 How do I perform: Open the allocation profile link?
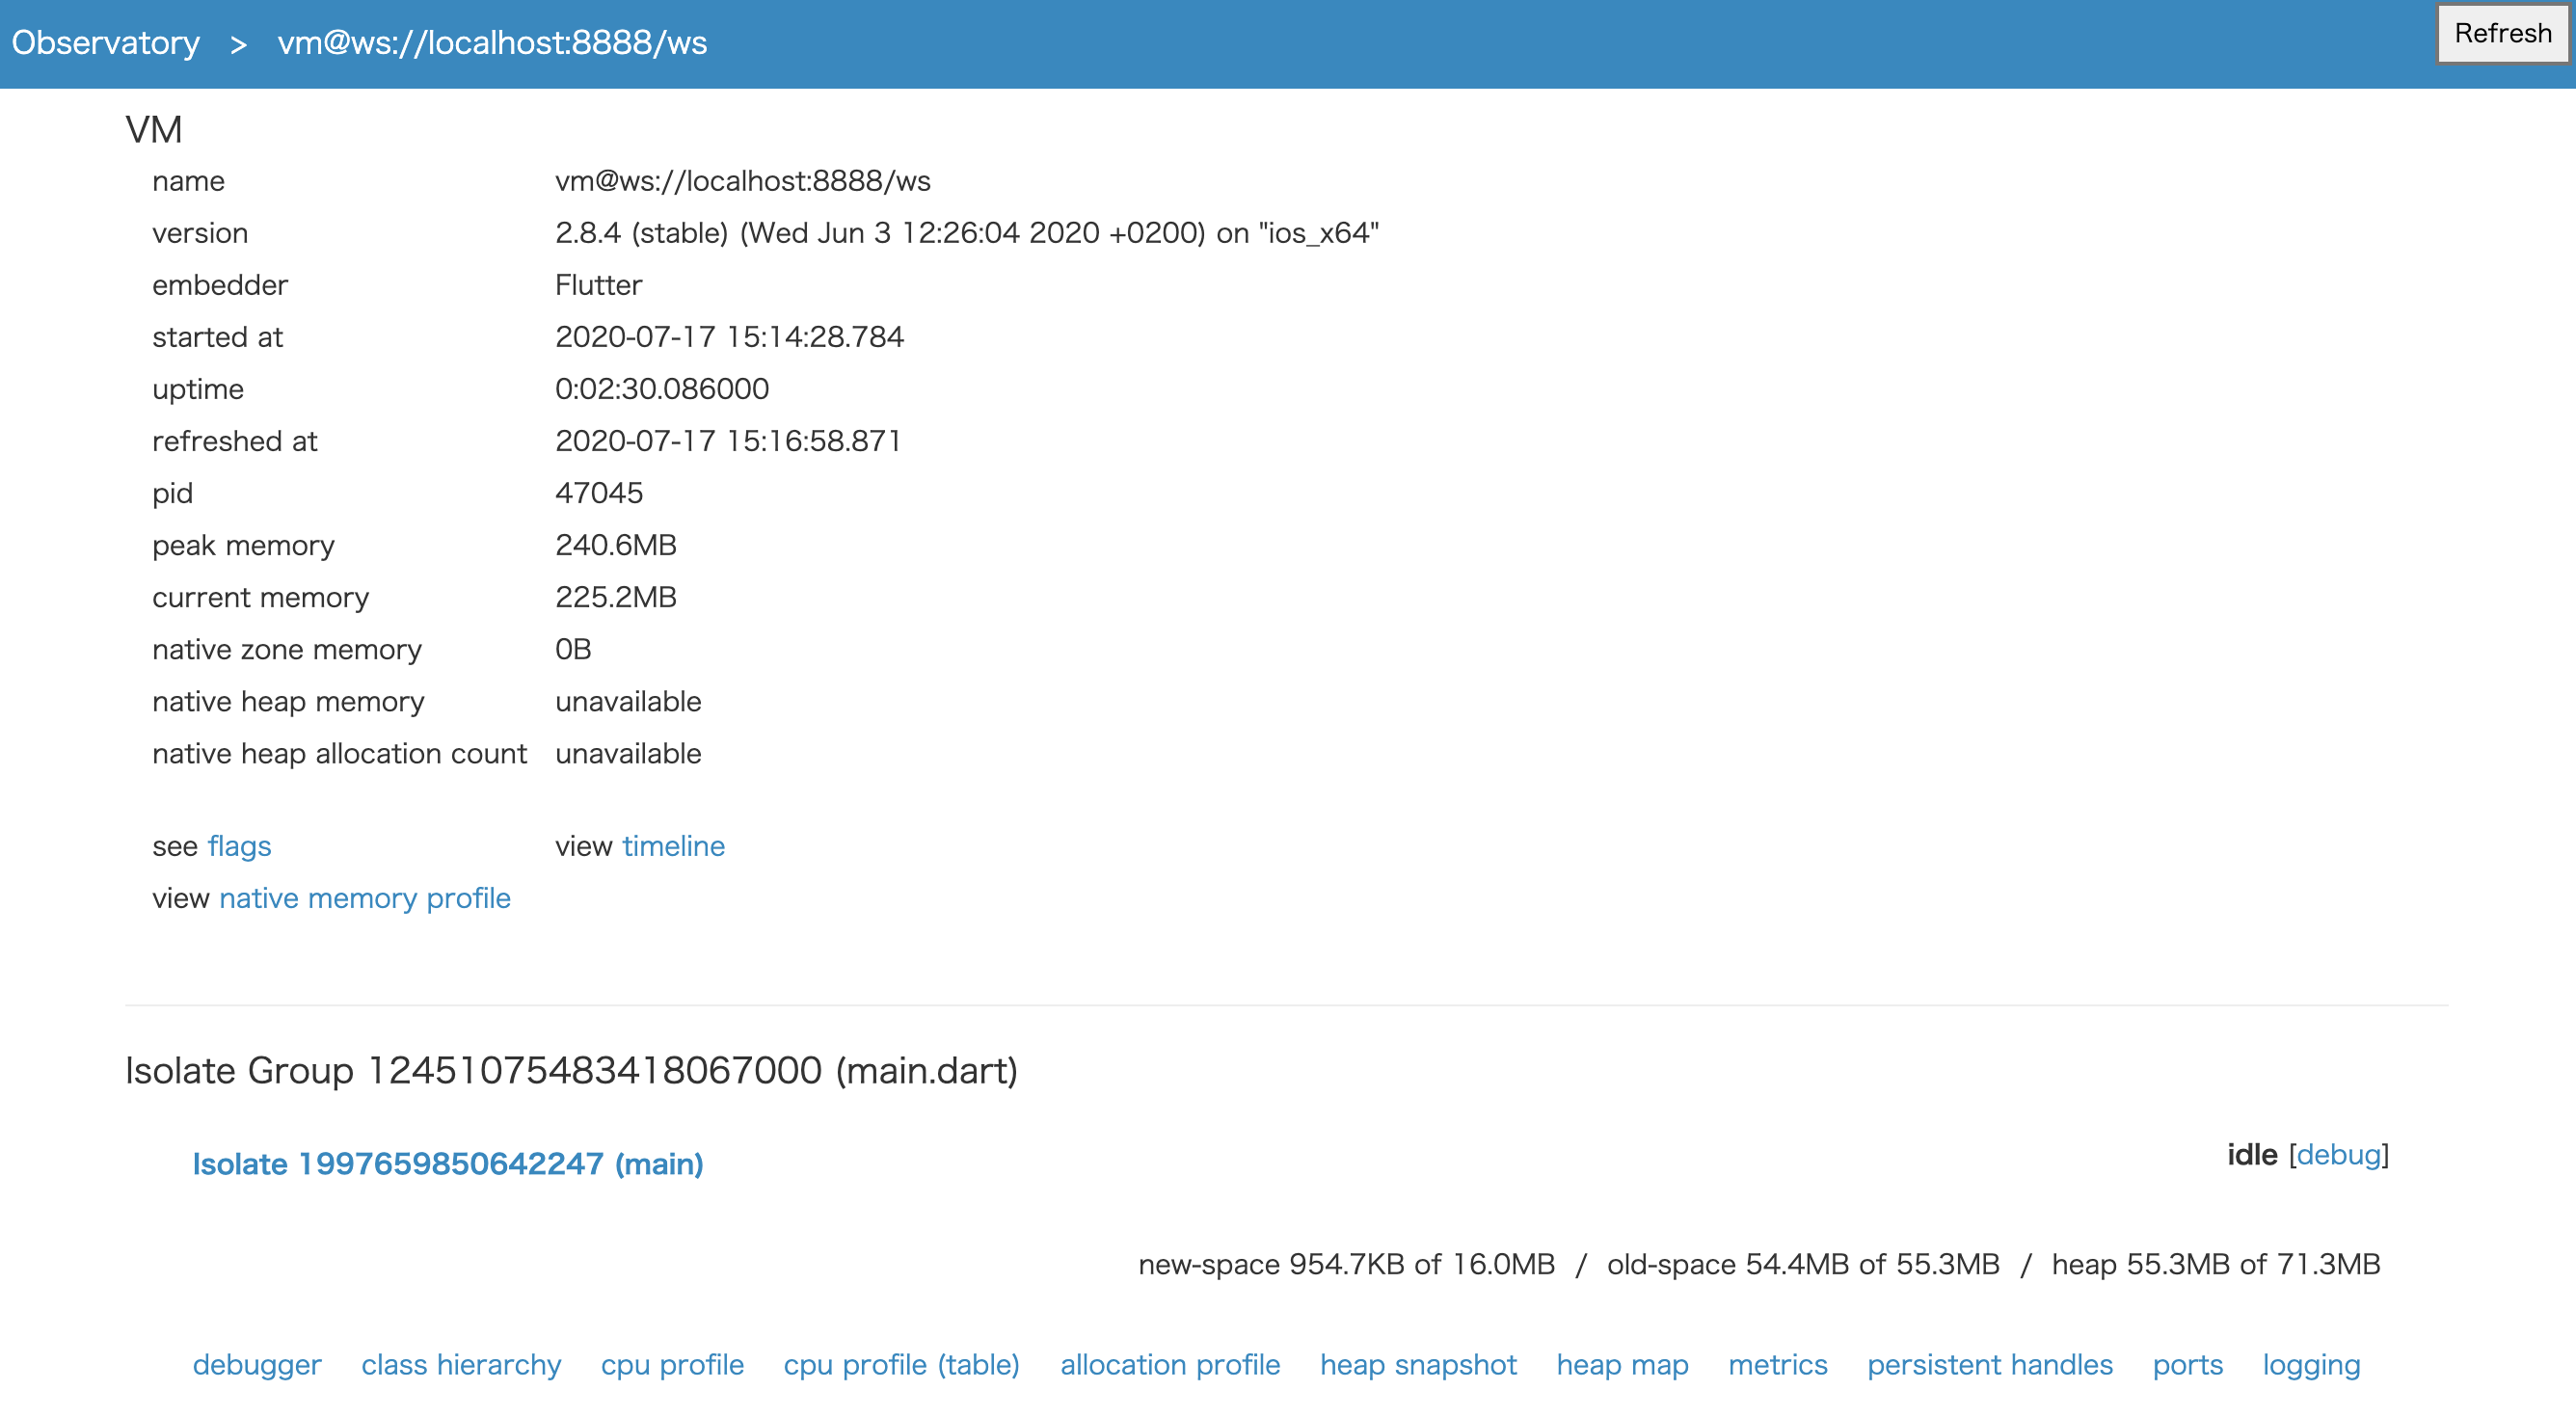[x=1170, y=1365]
